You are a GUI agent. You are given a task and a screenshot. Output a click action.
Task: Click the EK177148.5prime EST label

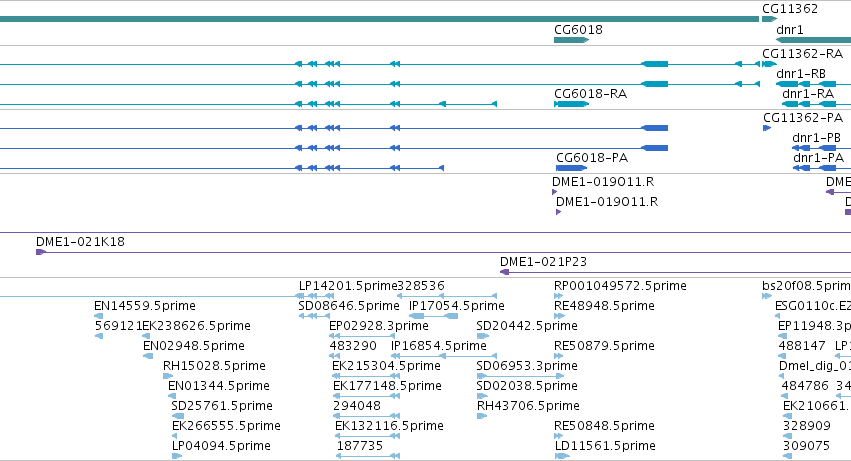click(x=388, y=387)
